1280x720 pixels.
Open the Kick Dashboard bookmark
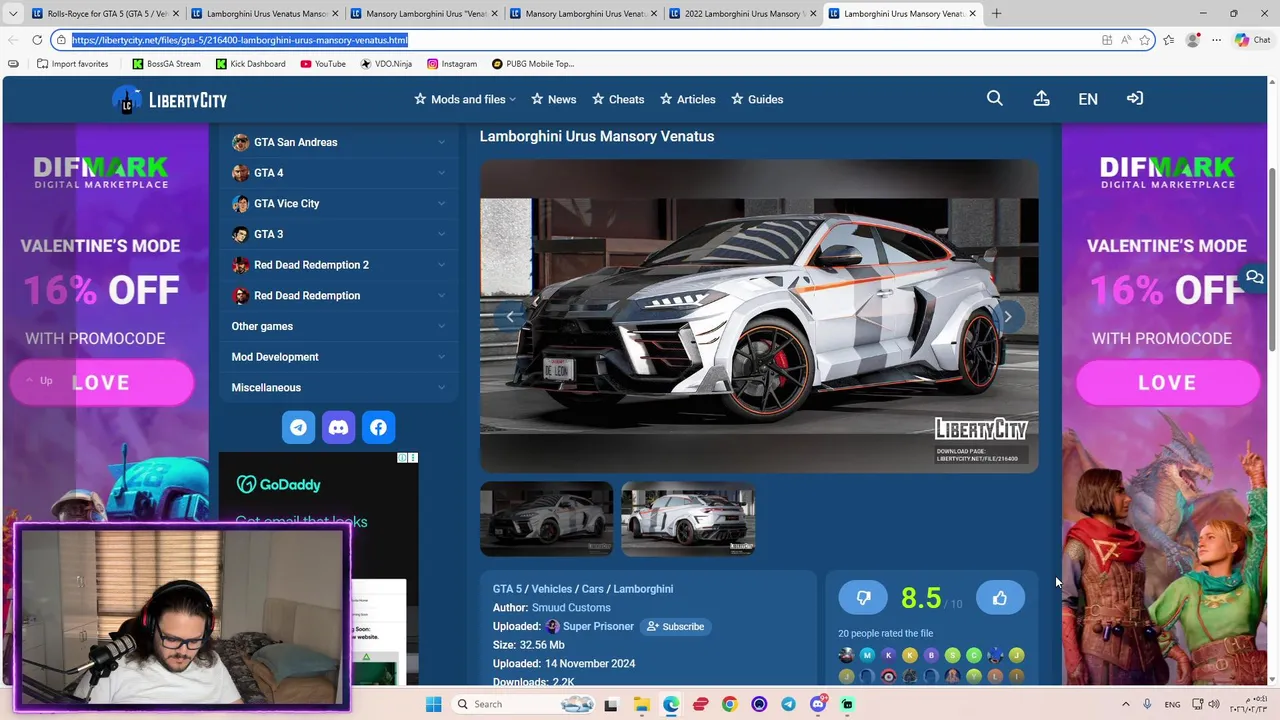click(x=250, y=64)
